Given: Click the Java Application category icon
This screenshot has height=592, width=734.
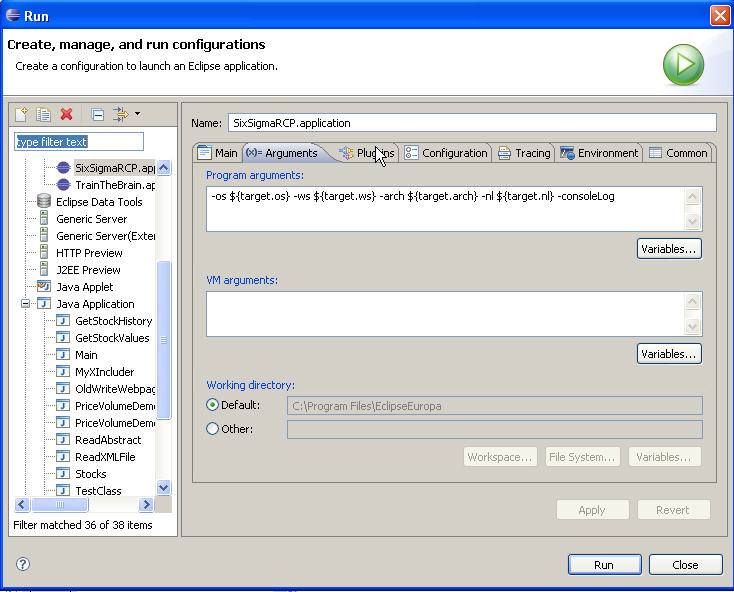Looking at the screenshot, I should [x=44, y=303].
